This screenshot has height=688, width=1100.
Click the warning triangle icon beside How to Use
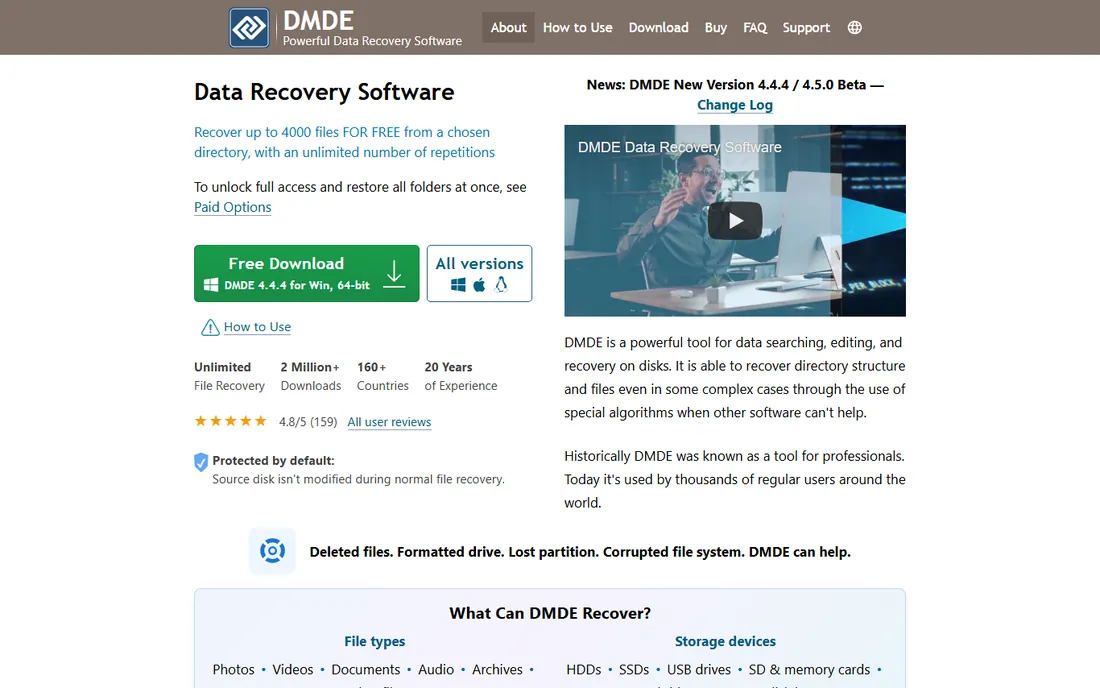(x=210, y=328)
